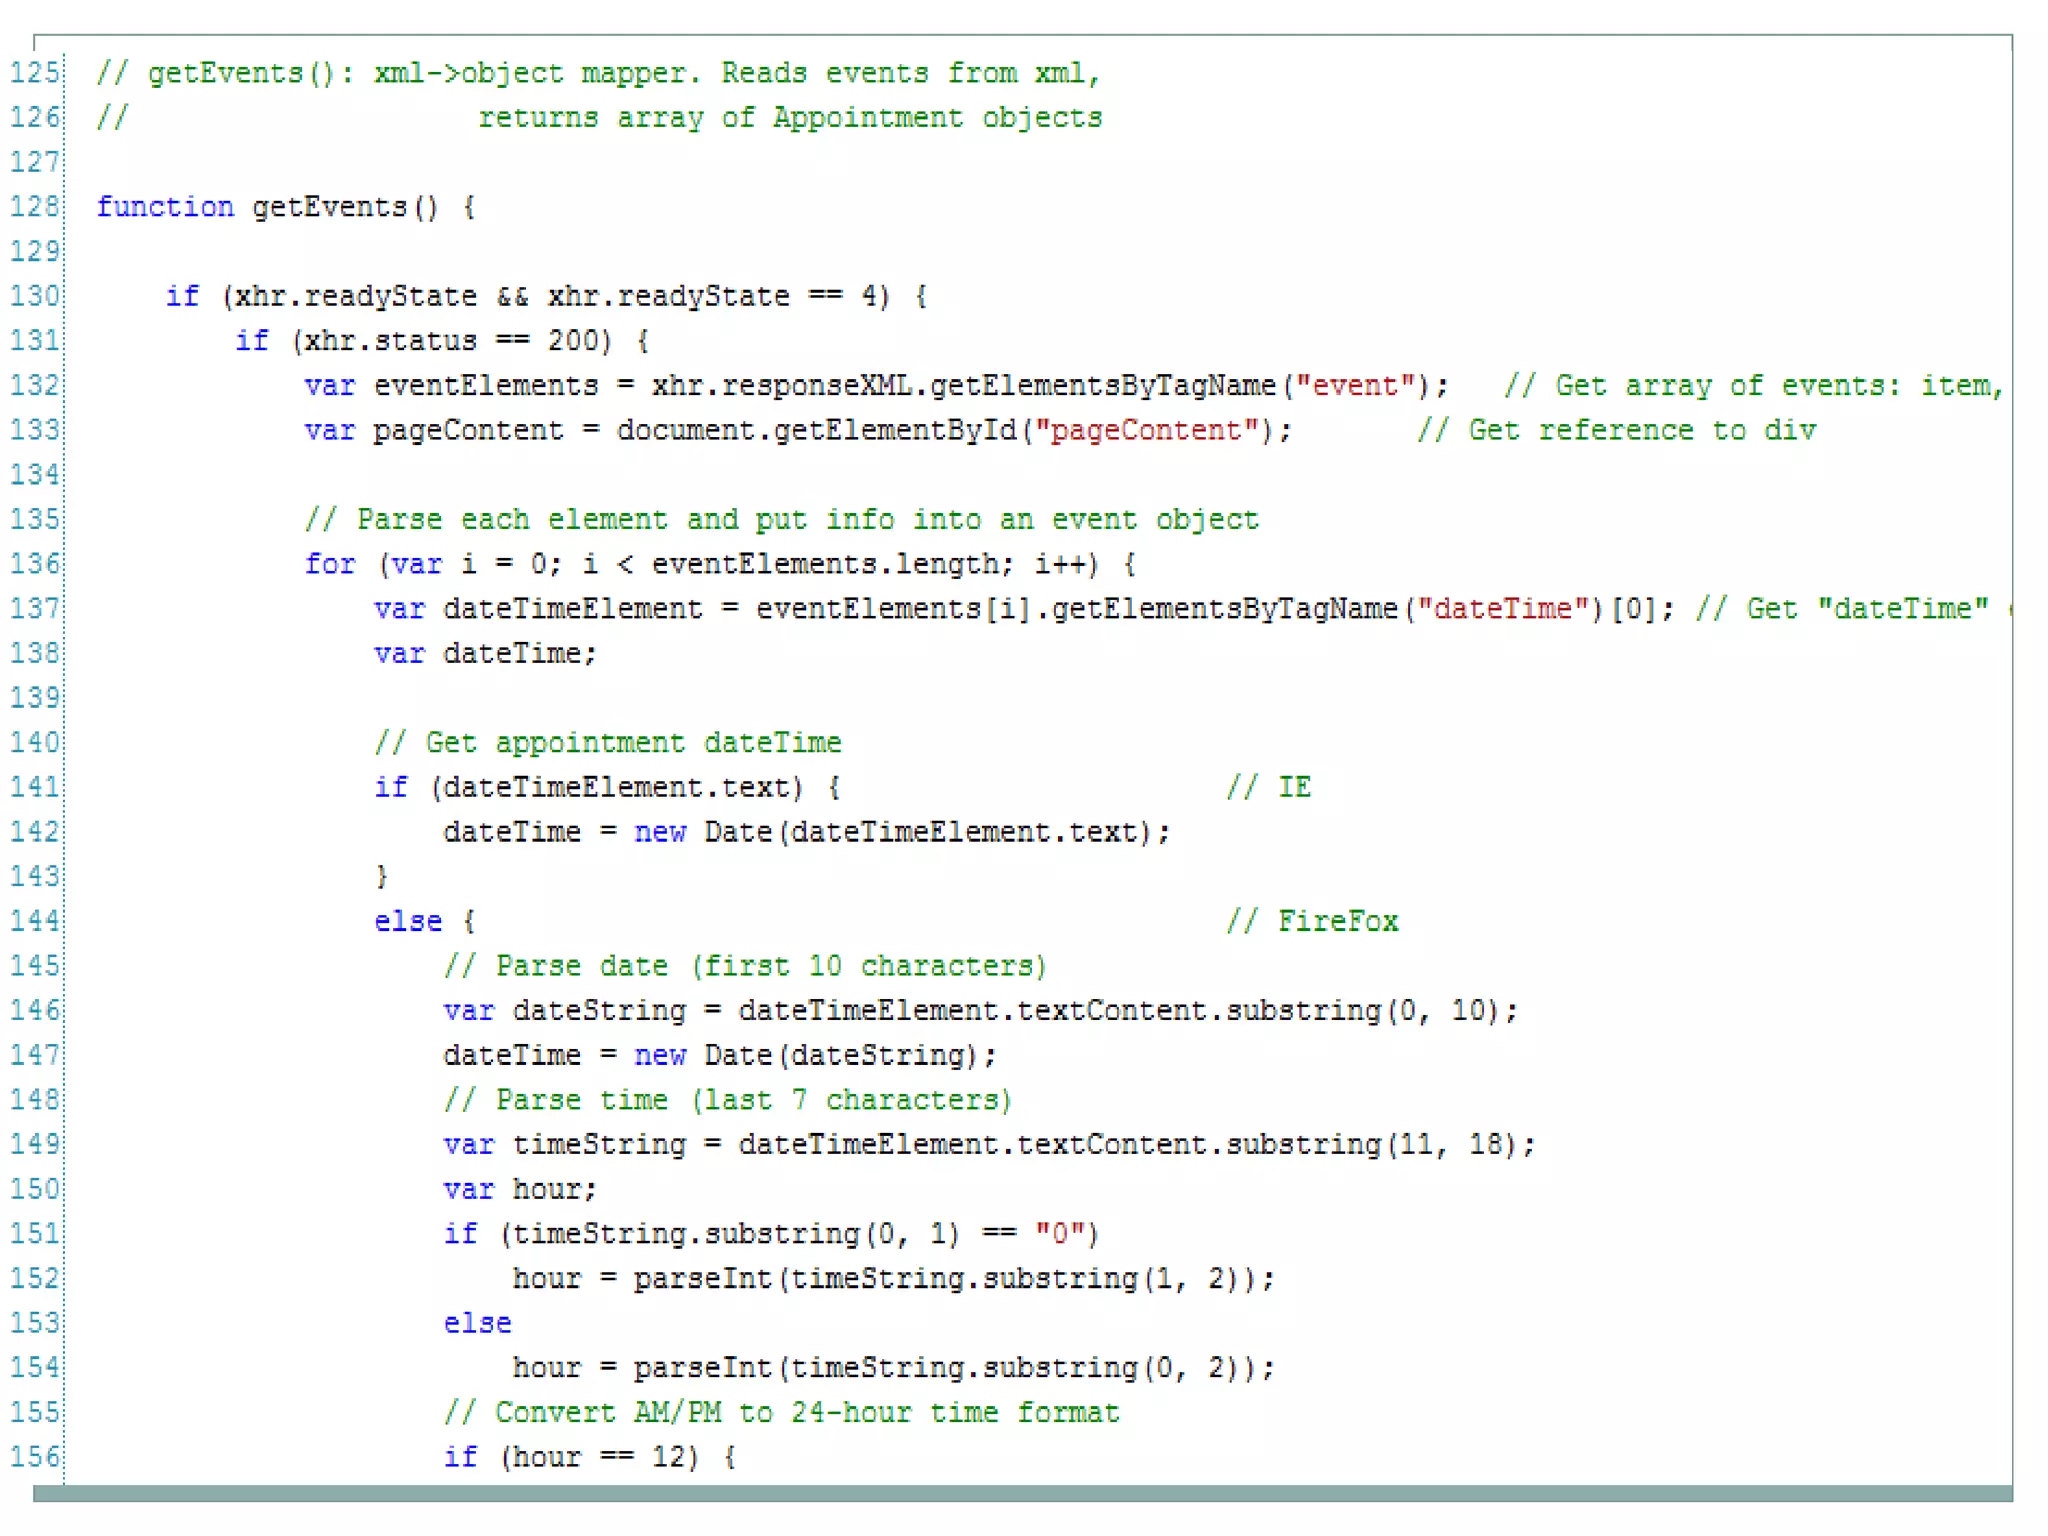The image size is (2048, 1536).
Task: Click the '// FireFox' comment
Action: 1313,922
